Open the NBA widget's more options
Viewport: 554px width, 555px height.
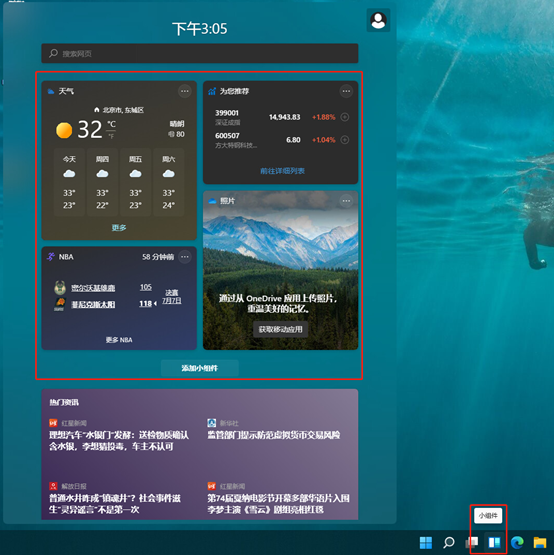tap(185, 257)
